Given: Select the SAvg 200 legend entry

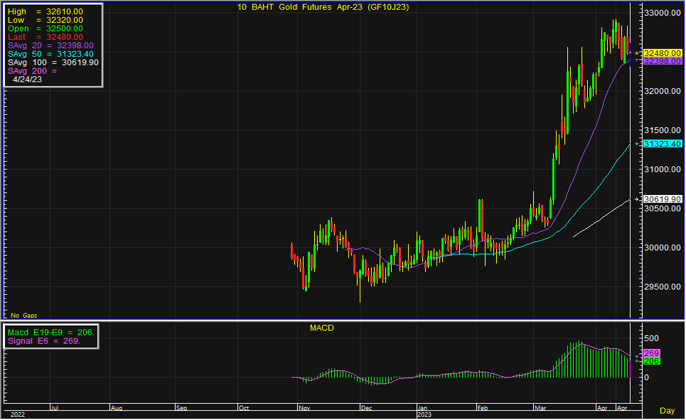Looking at the screenshot, I should (x=35, y=72).
